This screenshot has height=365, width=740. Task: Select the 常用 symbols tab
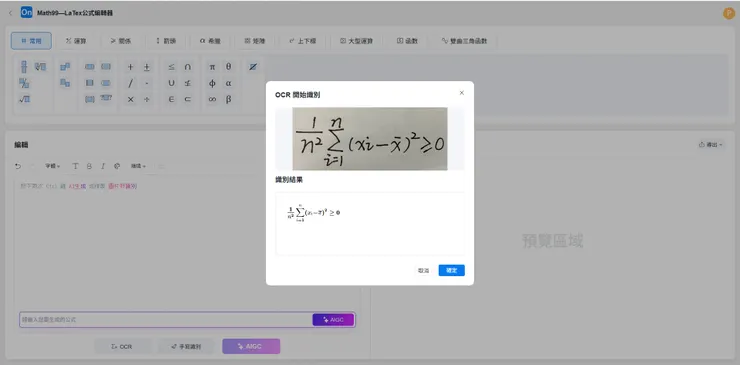click(31, 41)
